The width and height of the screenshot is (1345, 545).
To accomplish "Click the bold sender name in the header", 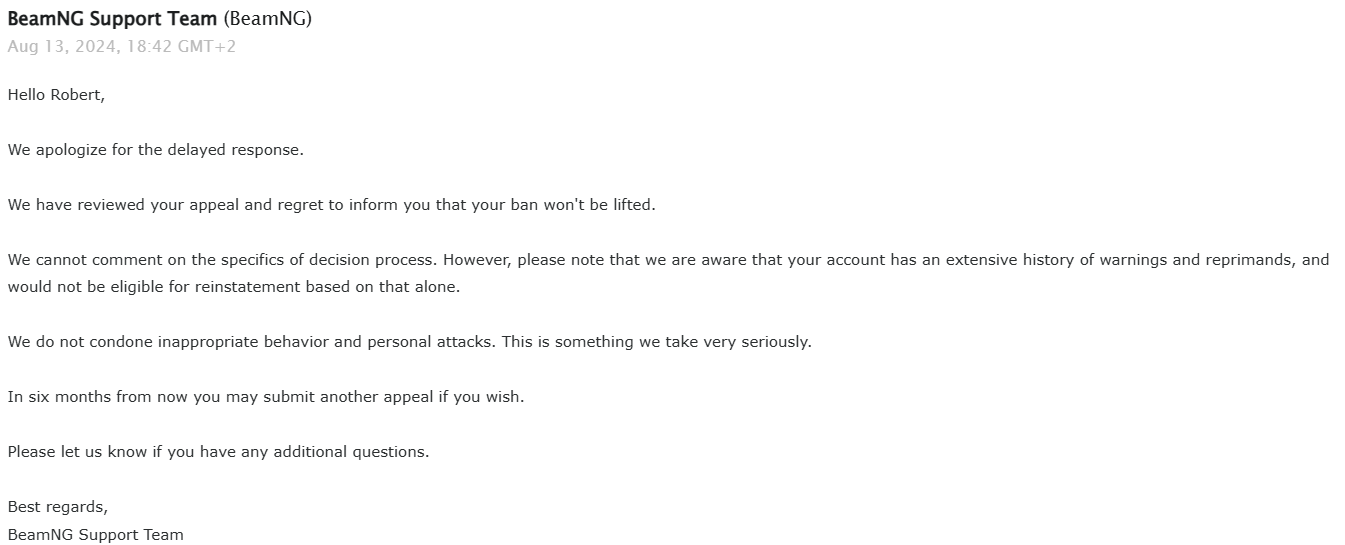I will point(112,19).
